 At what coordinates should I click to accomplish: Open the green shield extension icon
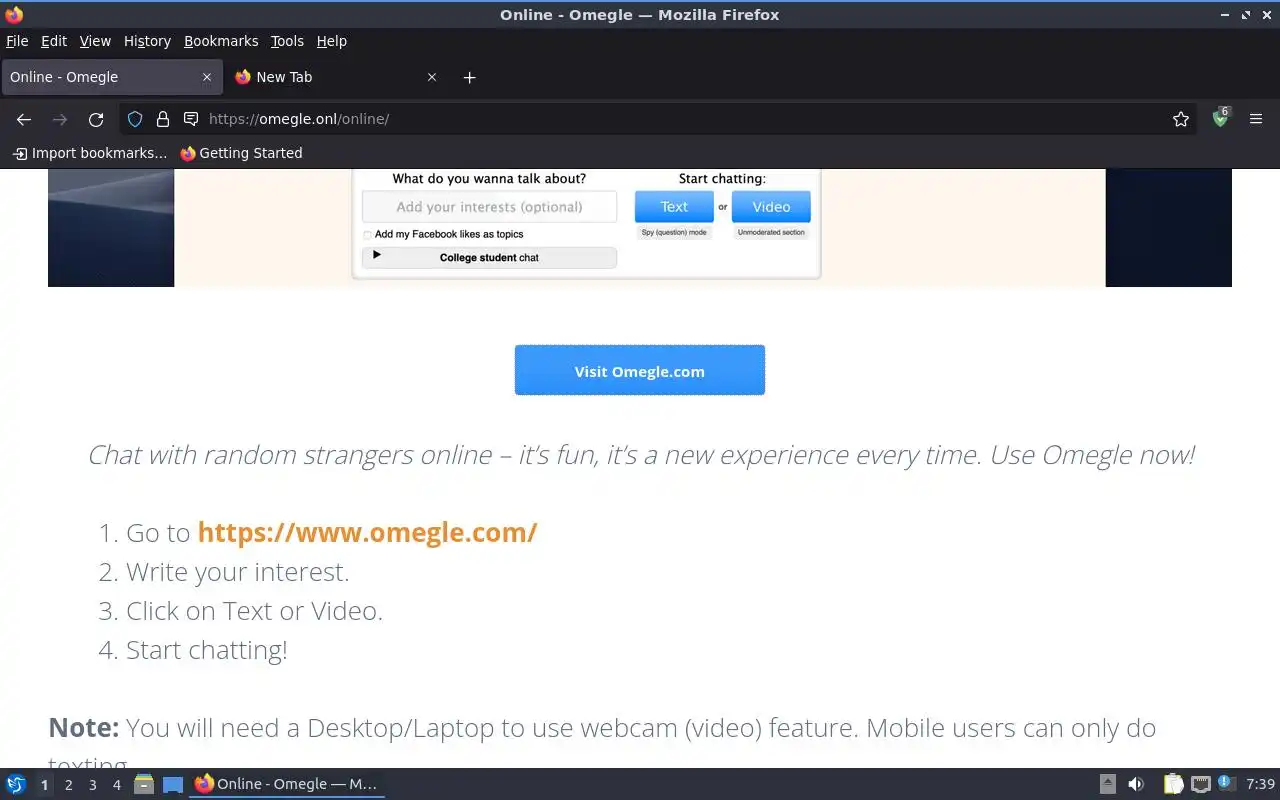coord(1220,118)
